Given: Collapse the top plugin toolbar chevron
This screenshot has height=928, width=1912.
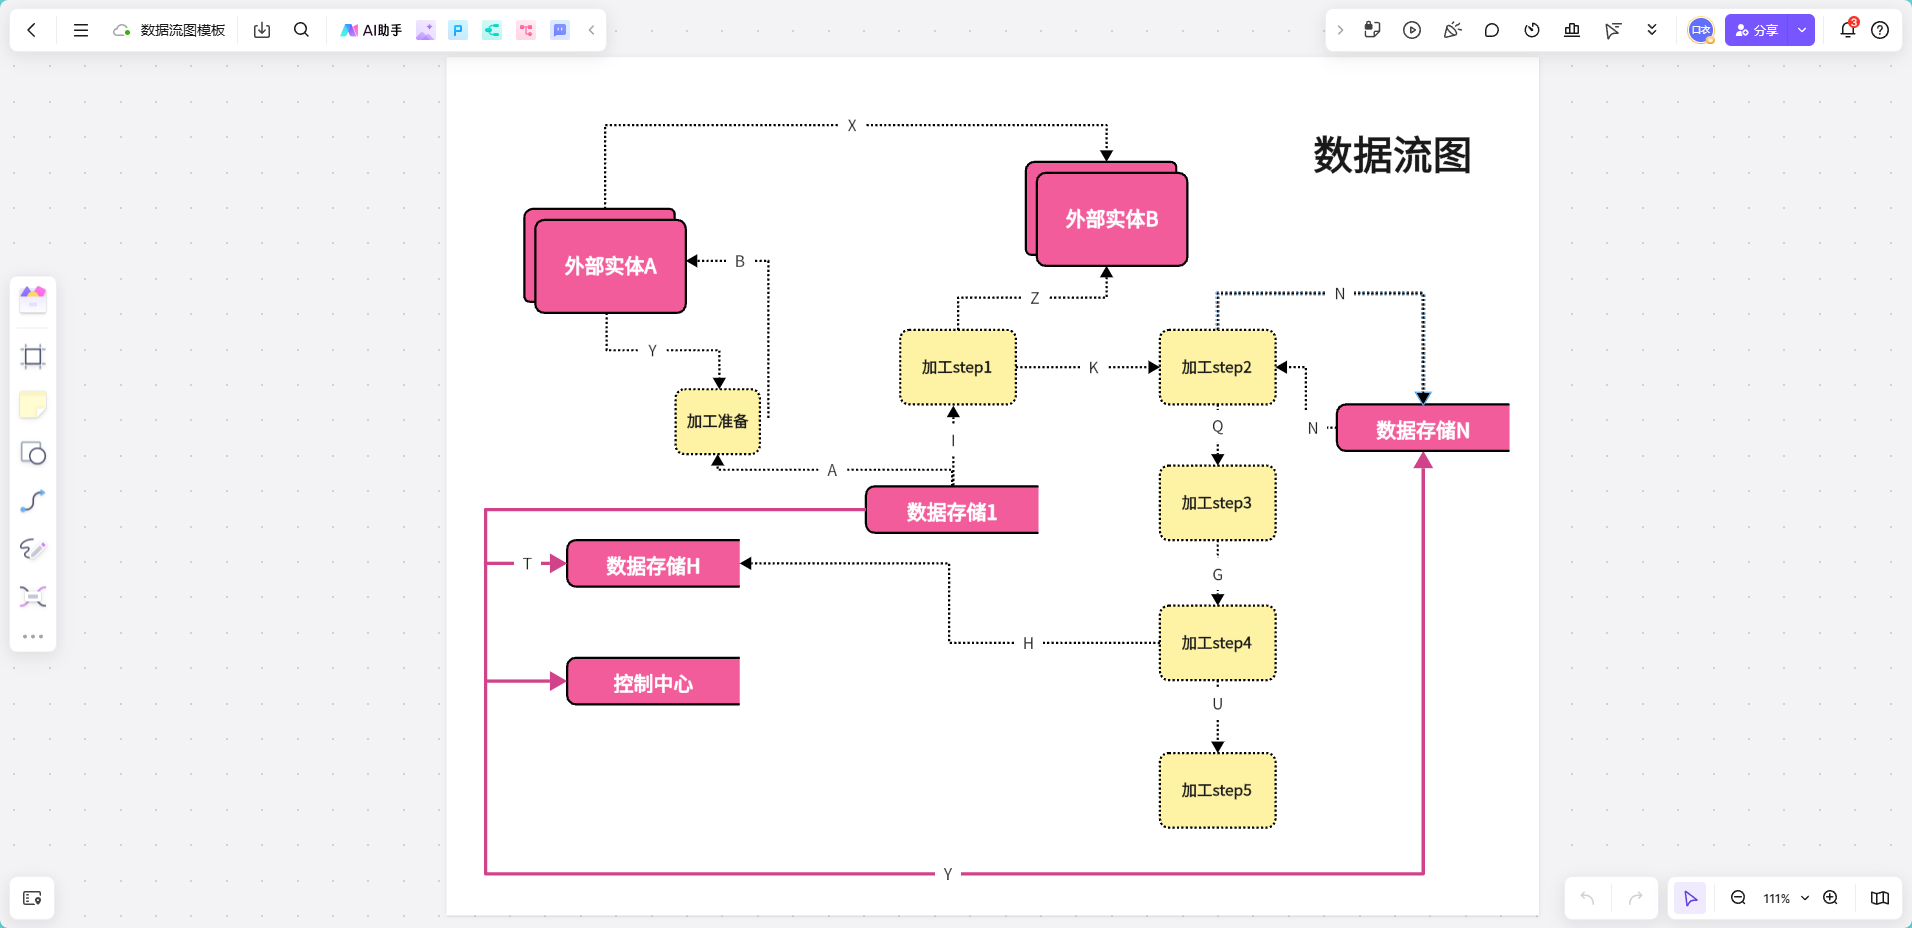Looking at the screenshot, I should [x=592, y=30].
